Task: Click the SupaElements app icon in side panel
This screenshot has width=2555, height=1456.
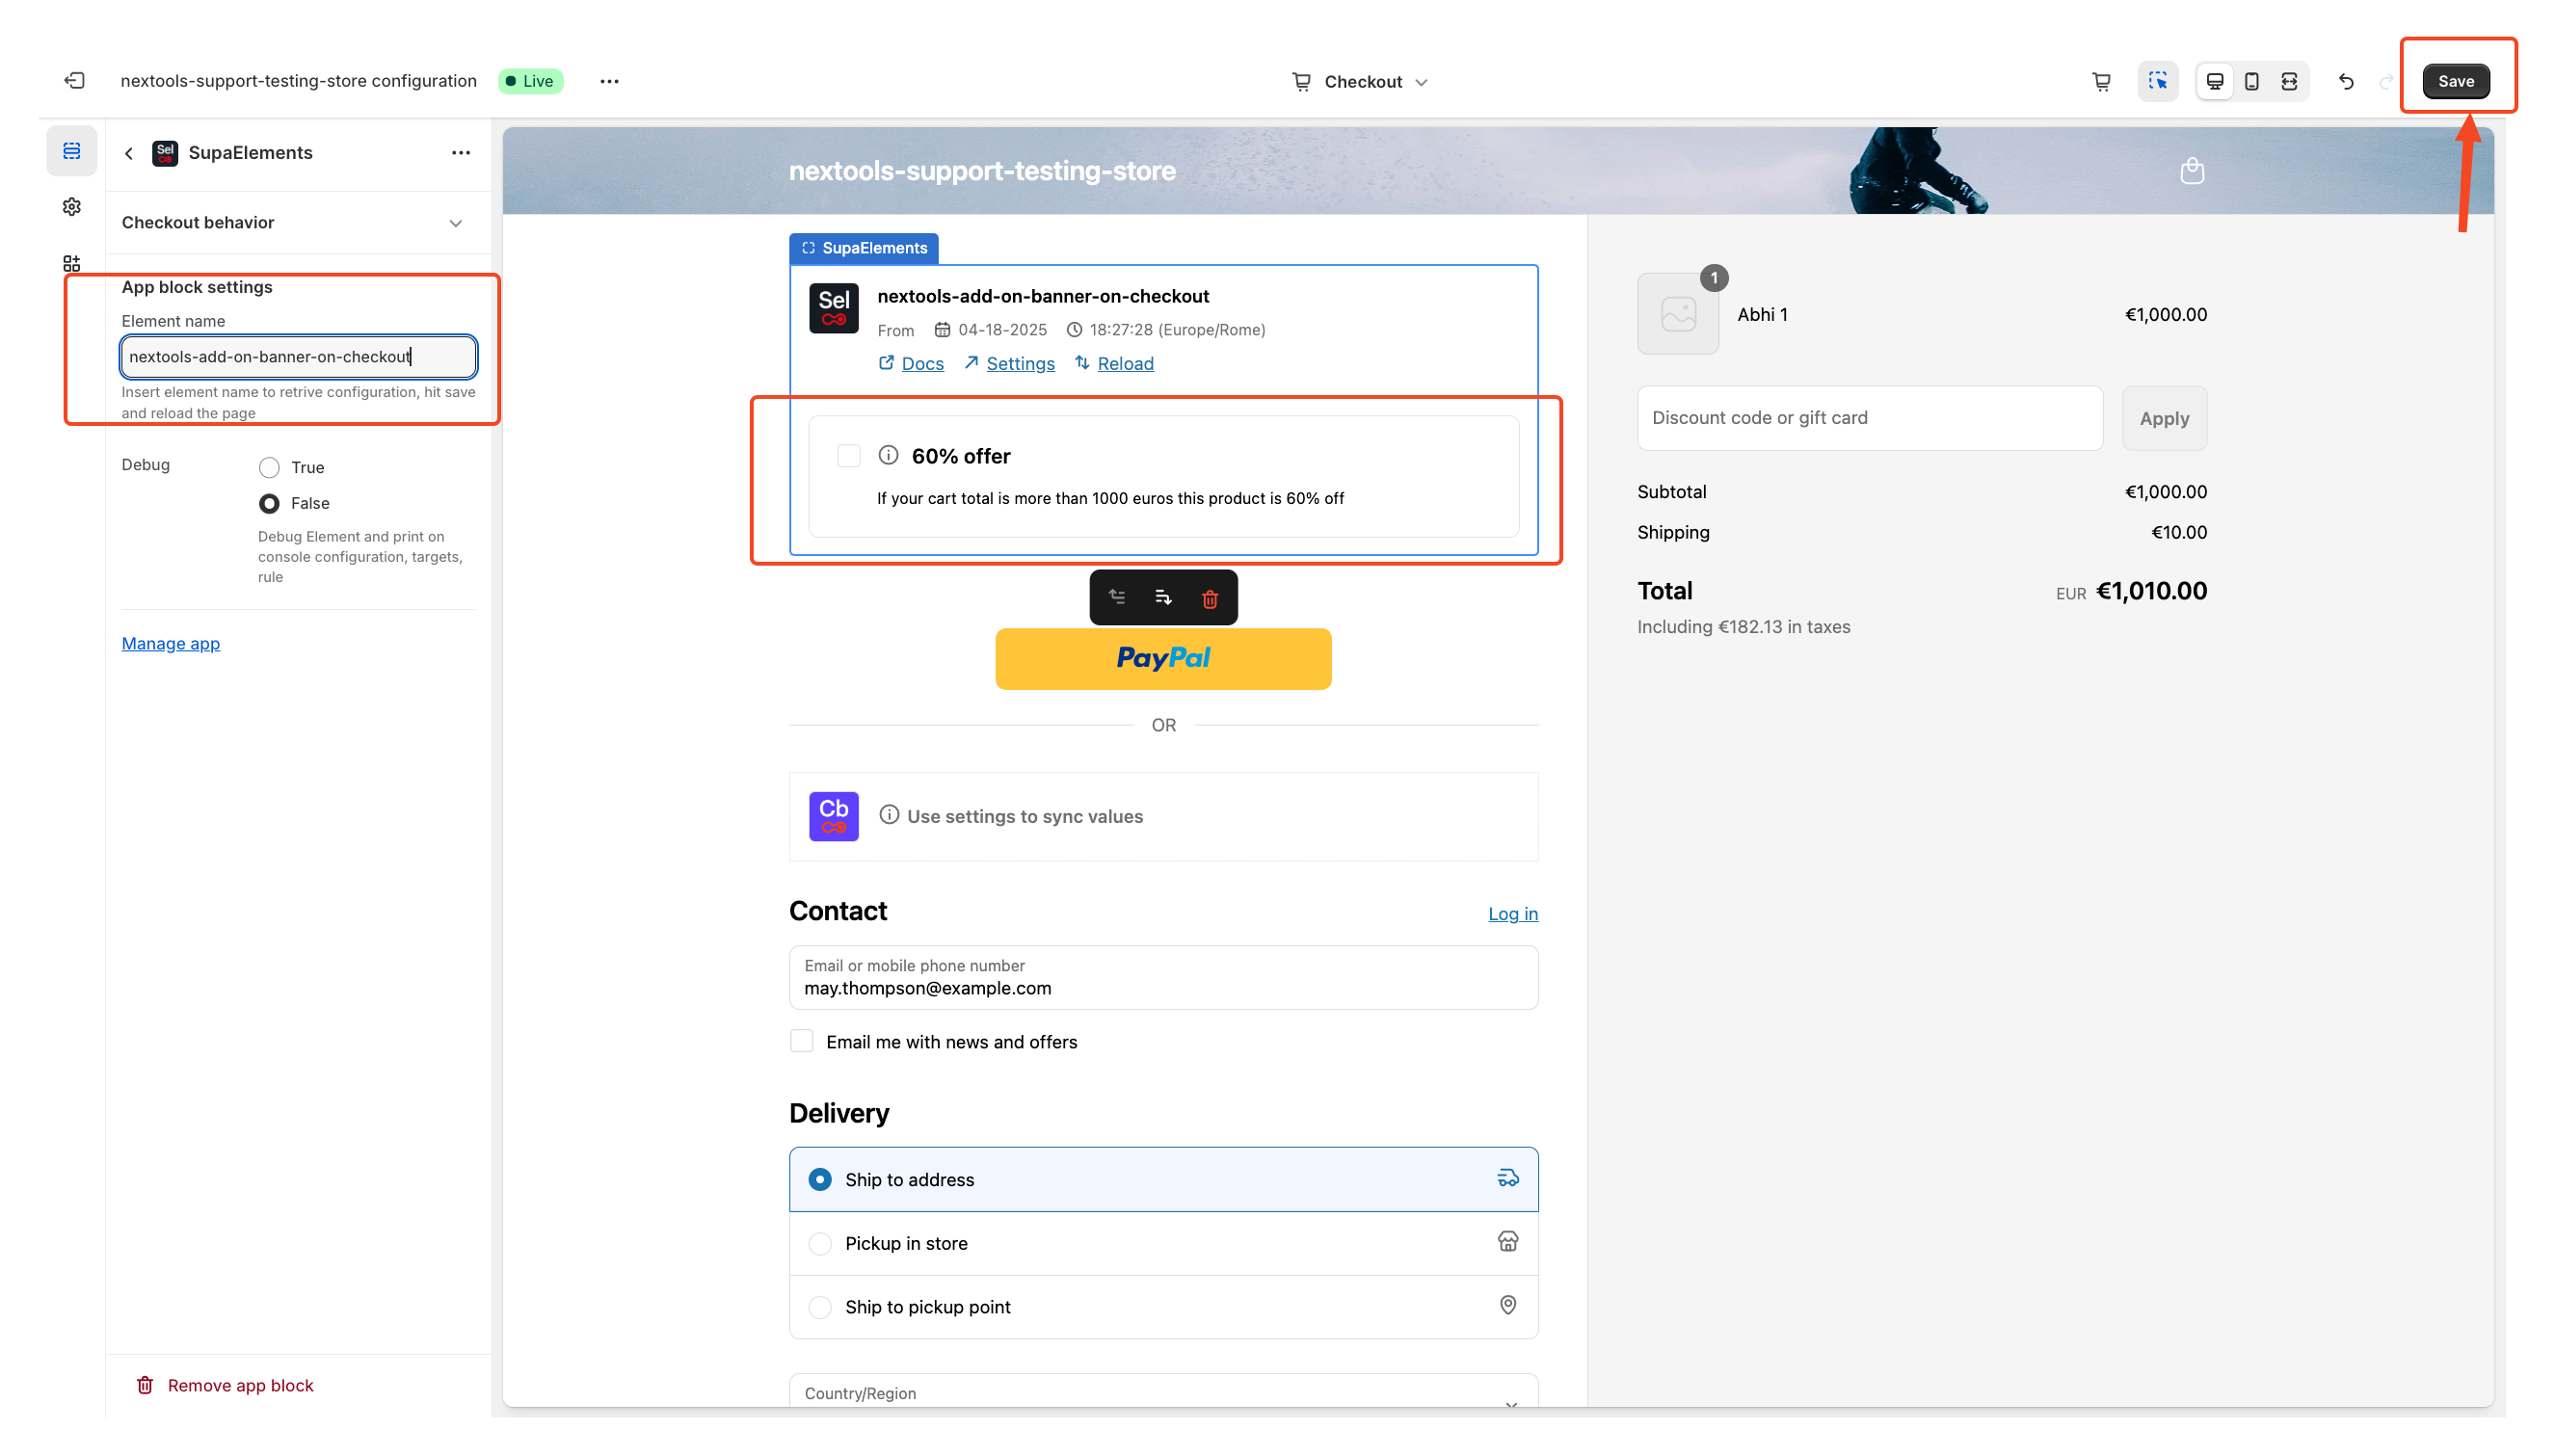Action: click(165, 153)
